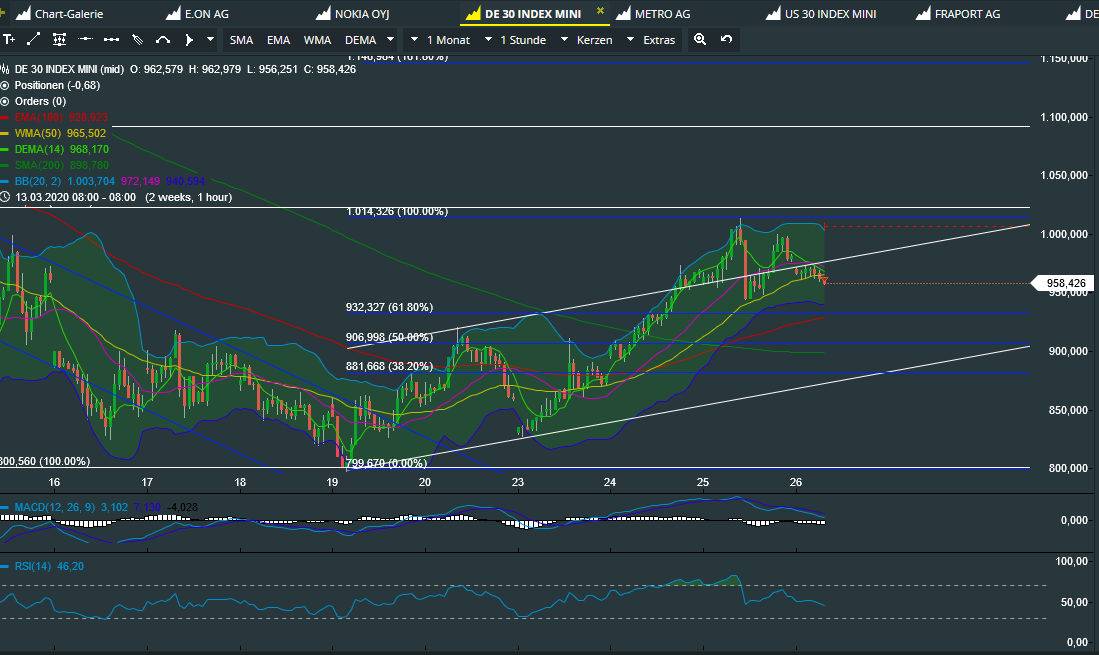Add an SMA indicator
The width and height of the screenshot is (1099, 655).
(x=241, y=40)
